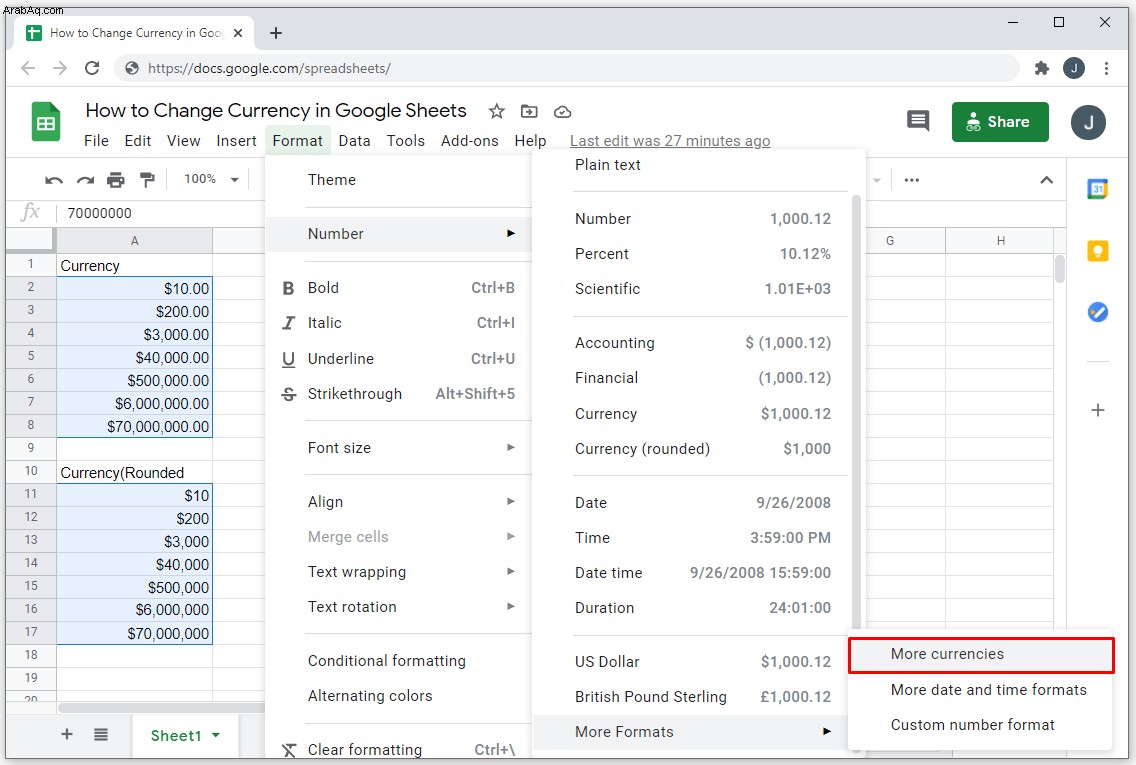This screenshot has height=765, width=1136.
Task: Open the Google Keep side panel
Action: click(x=1098, y=251)
